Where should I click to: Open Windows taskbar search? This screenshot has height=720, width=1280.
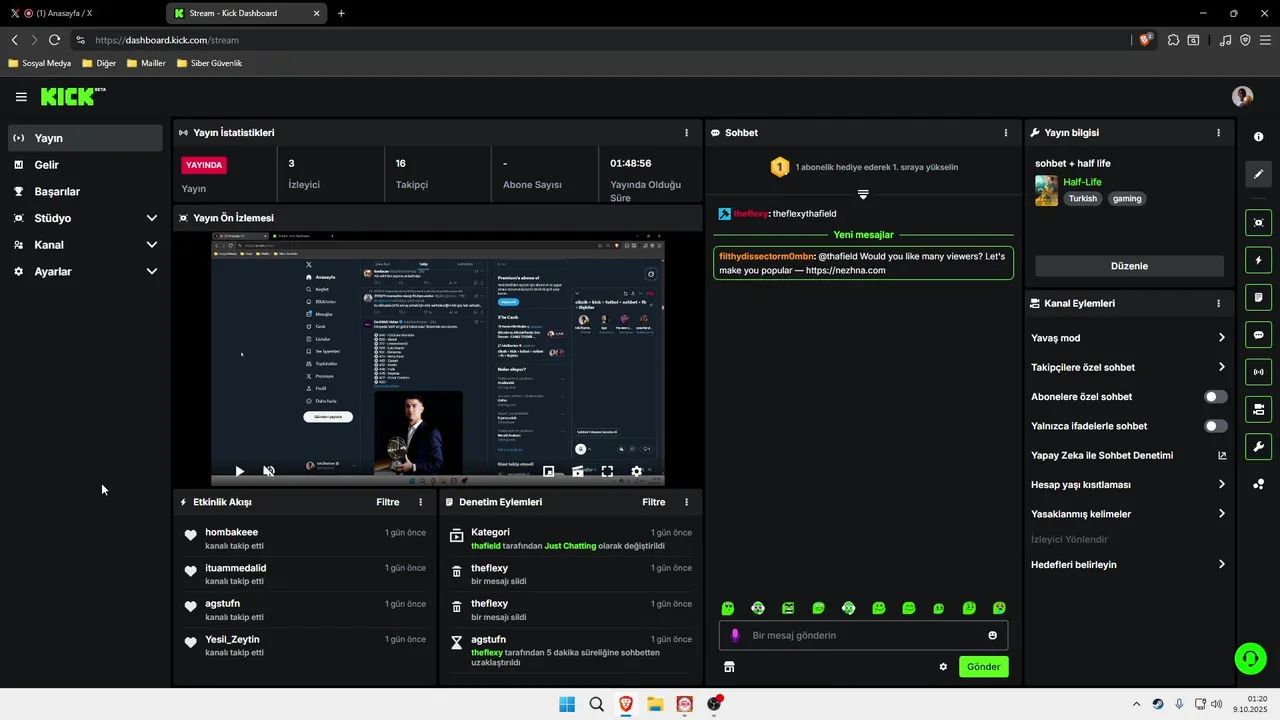coord(596,704)
